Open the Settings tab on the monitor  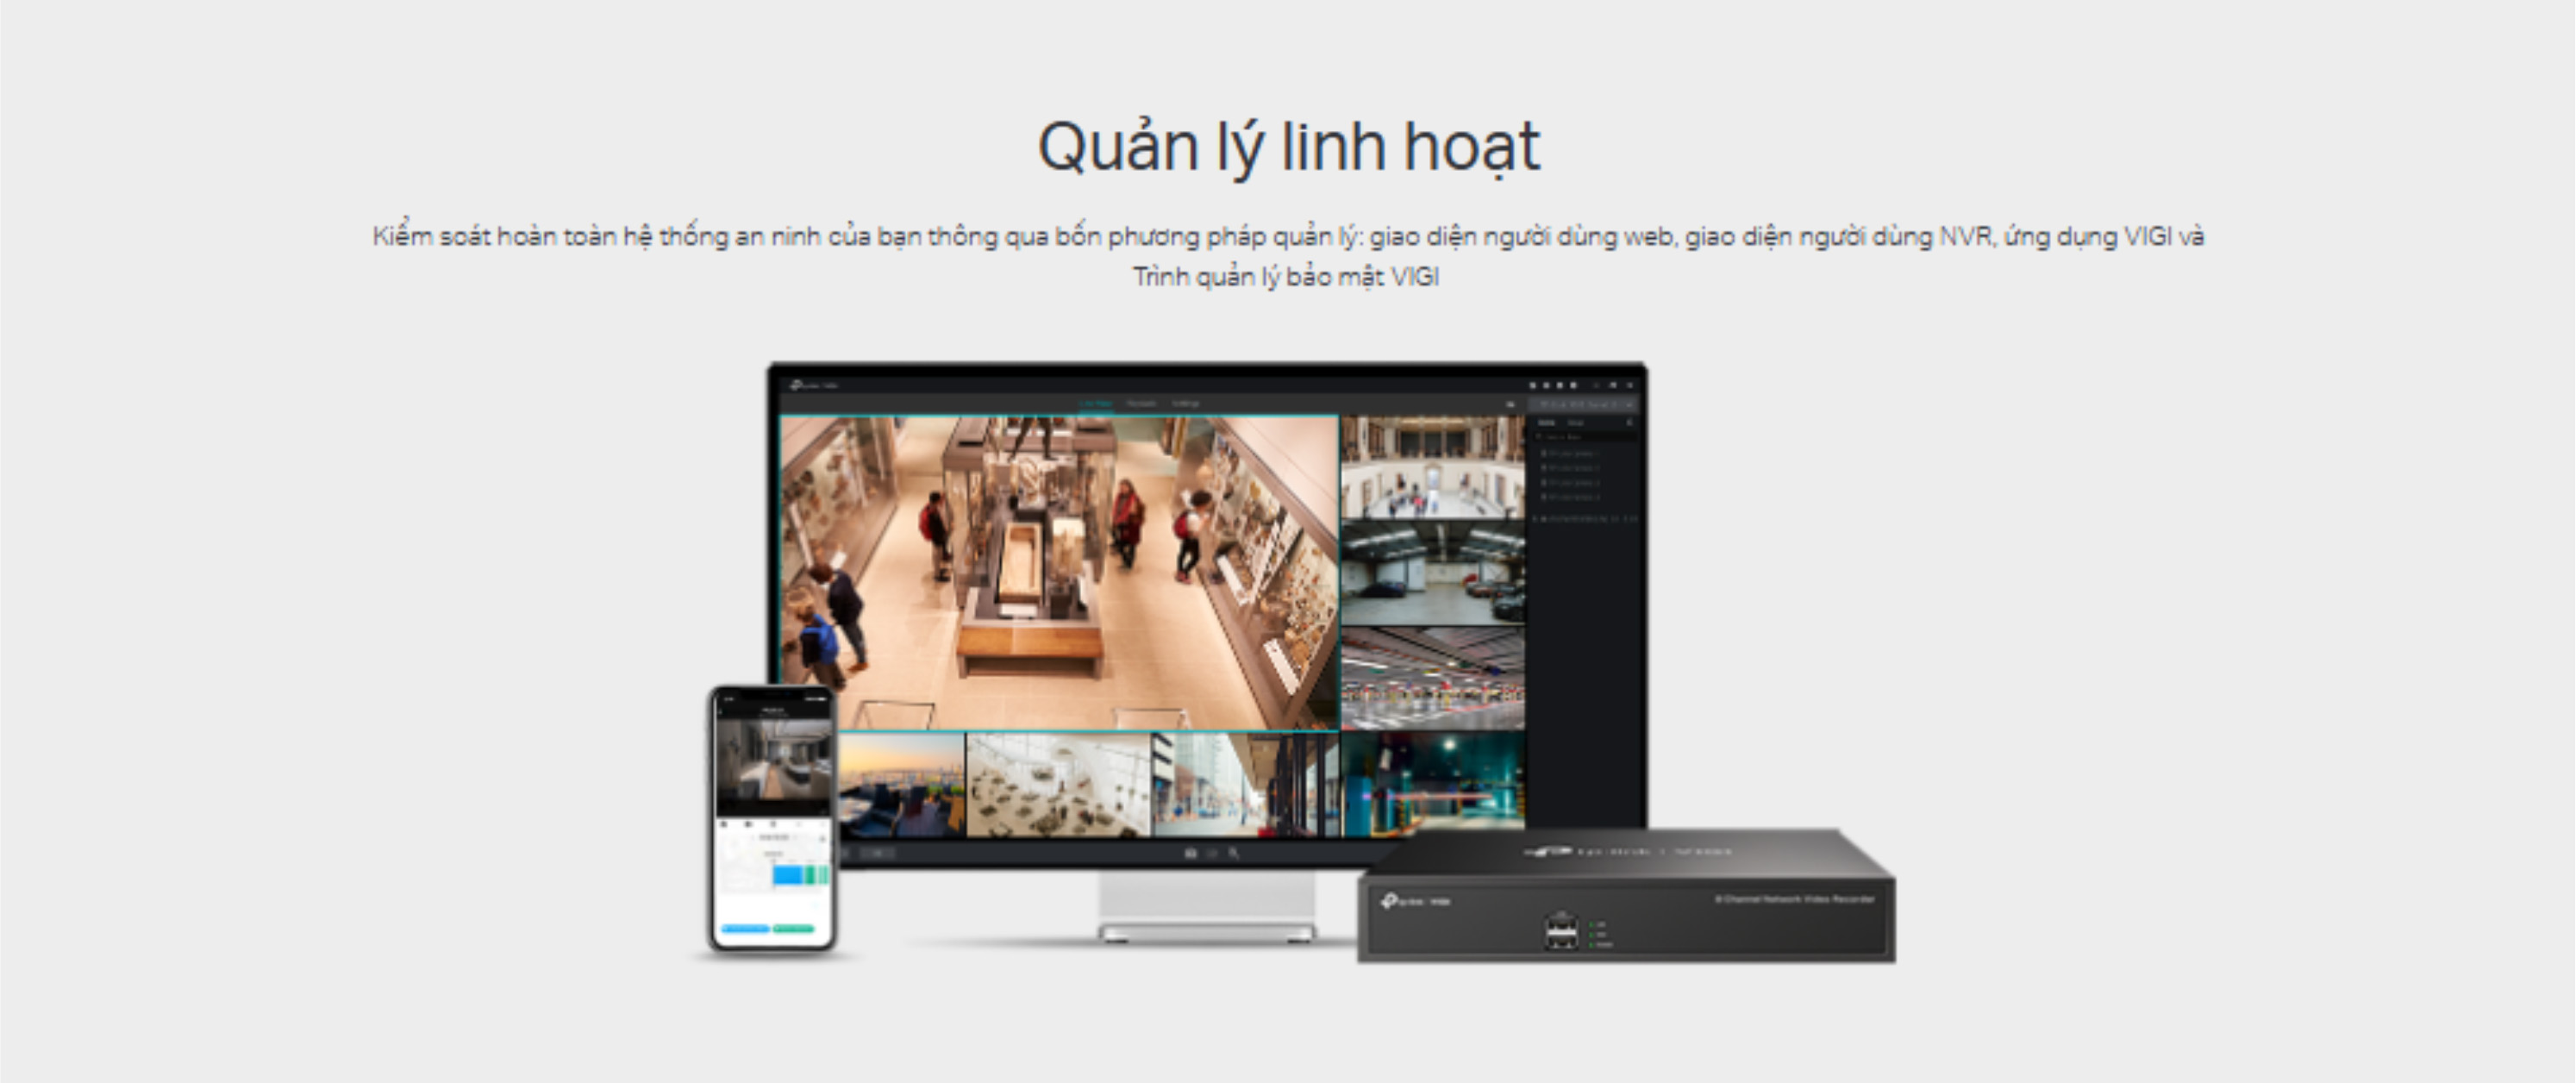(1186, 404)
